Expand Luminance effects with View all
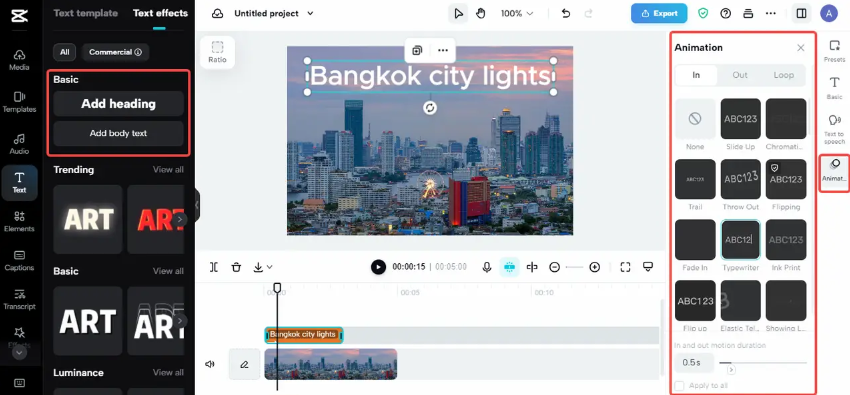The image size is (850, 395). click(168, 372)
